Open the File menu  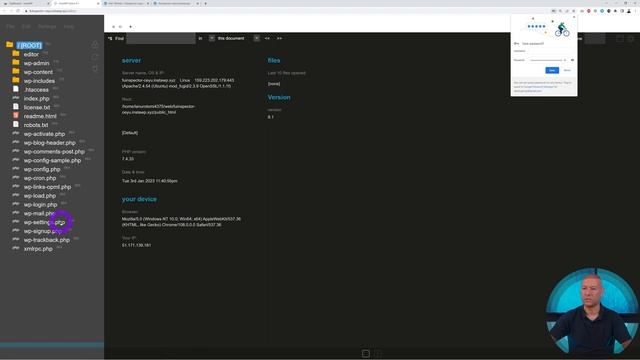[x=11, y=27]
